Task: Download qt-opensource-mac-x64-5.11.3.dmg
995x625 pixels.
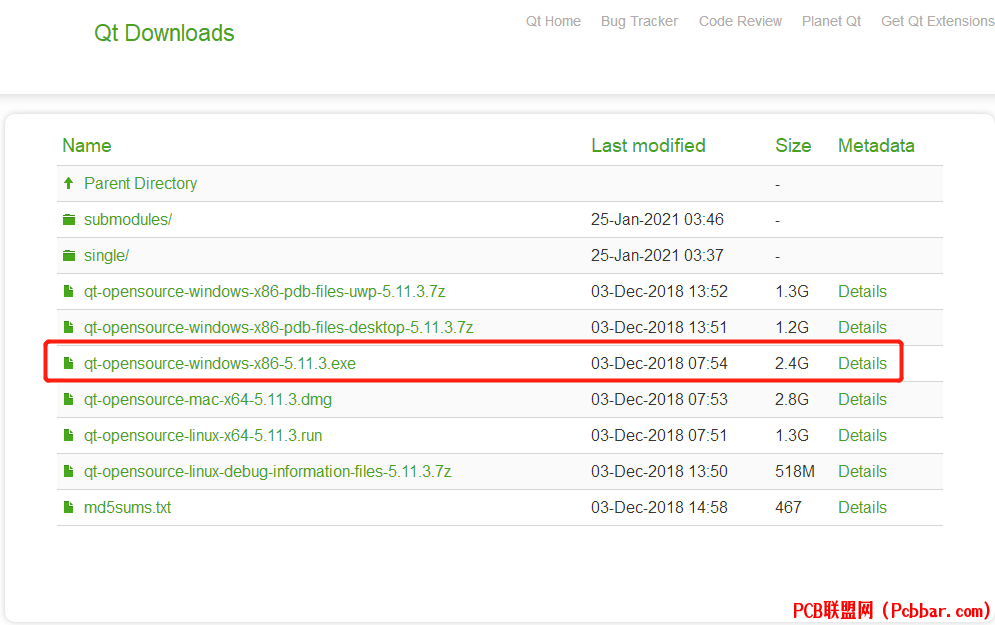Action: tap(208, 400)
